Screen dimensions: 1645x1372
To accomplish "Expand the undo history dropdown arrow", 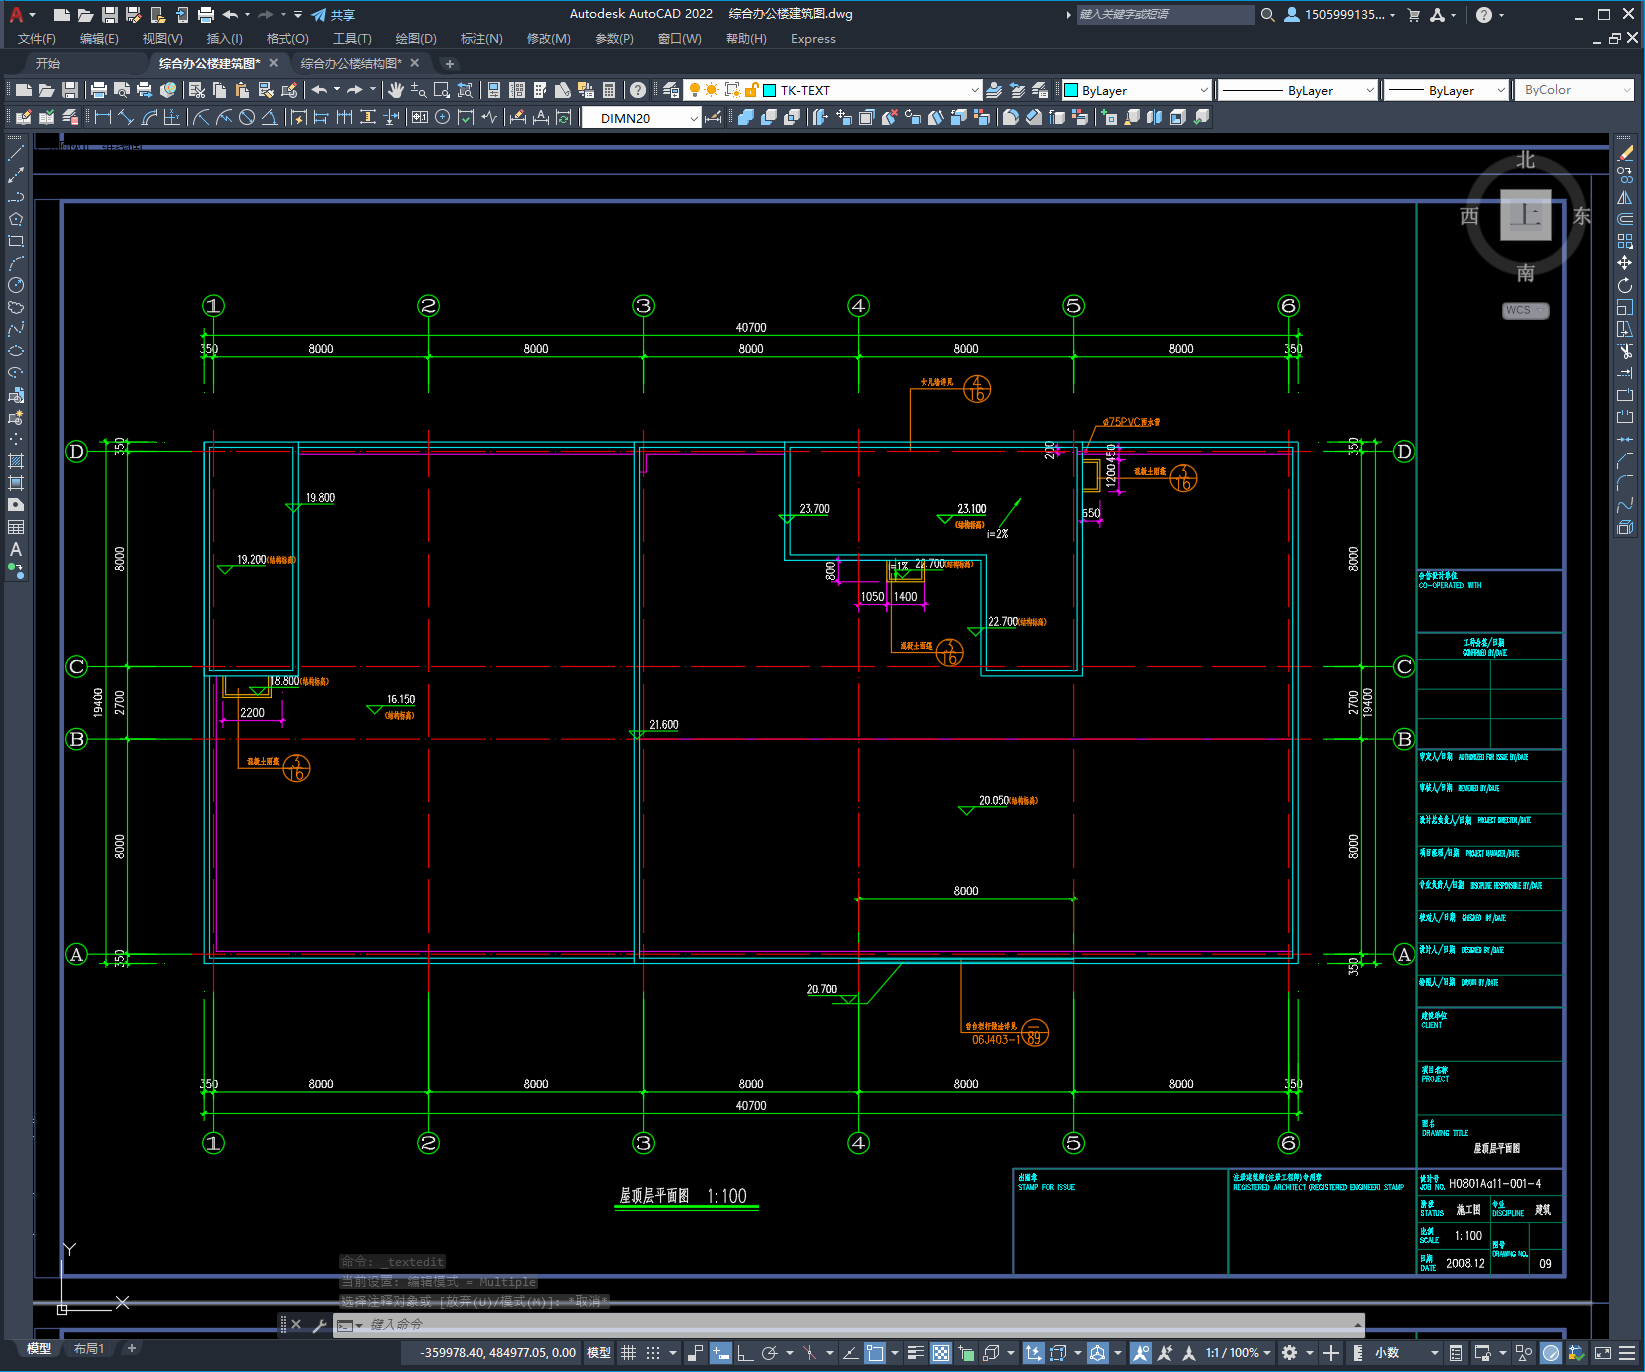I will pyautogui.click(x=337, y=90).
